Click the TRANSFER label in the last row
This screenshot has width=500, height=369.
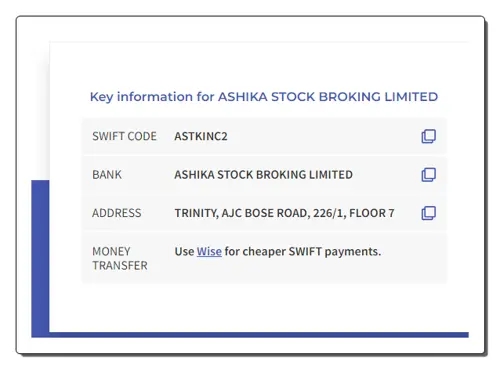[120, 266]
